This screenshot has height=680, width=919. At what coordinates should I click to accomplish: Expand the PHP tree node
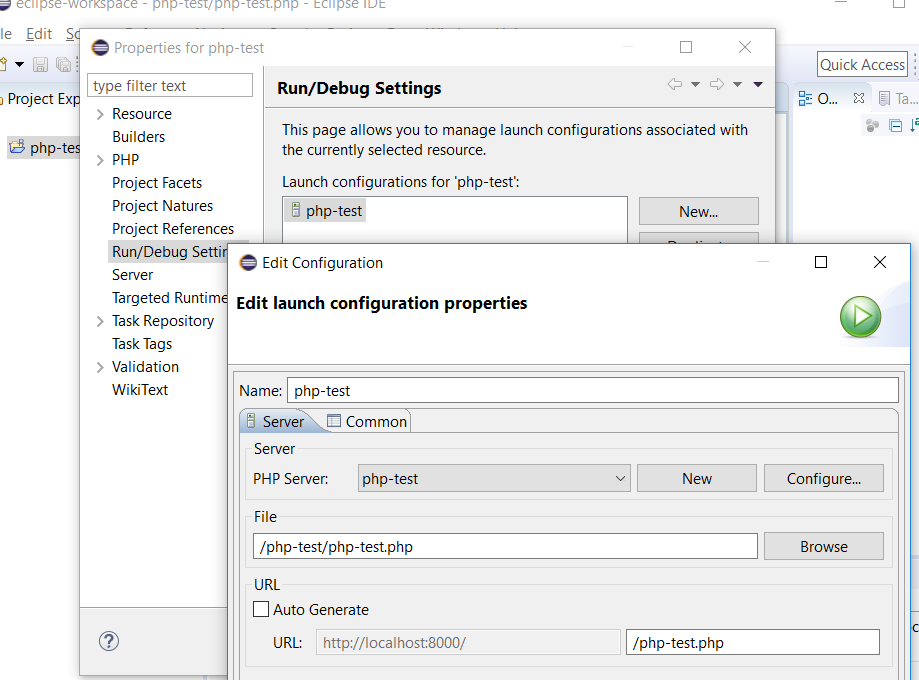[100, 160]
